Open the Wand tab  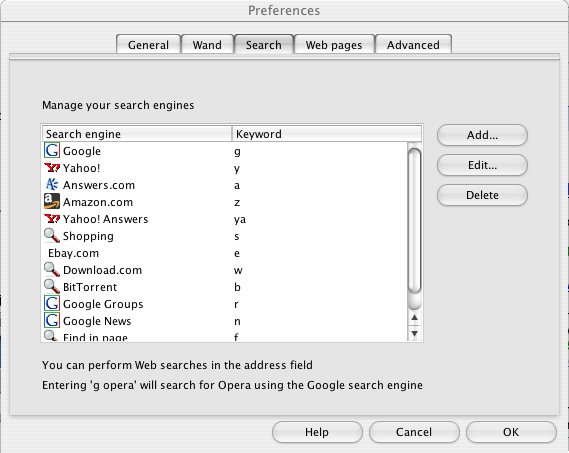(207, 45)
